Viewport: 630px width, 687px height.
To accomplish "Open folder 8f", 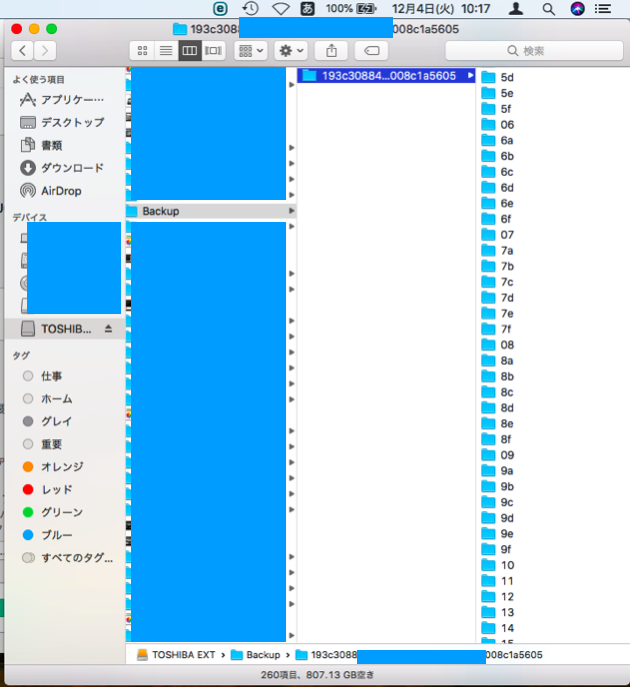I will coord(496,439).
